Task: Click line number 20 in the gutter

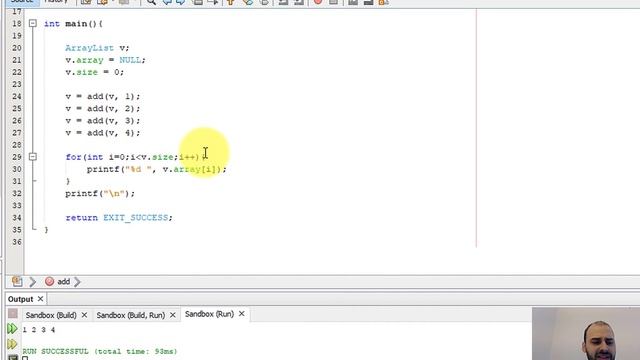Action: (16, 48)
